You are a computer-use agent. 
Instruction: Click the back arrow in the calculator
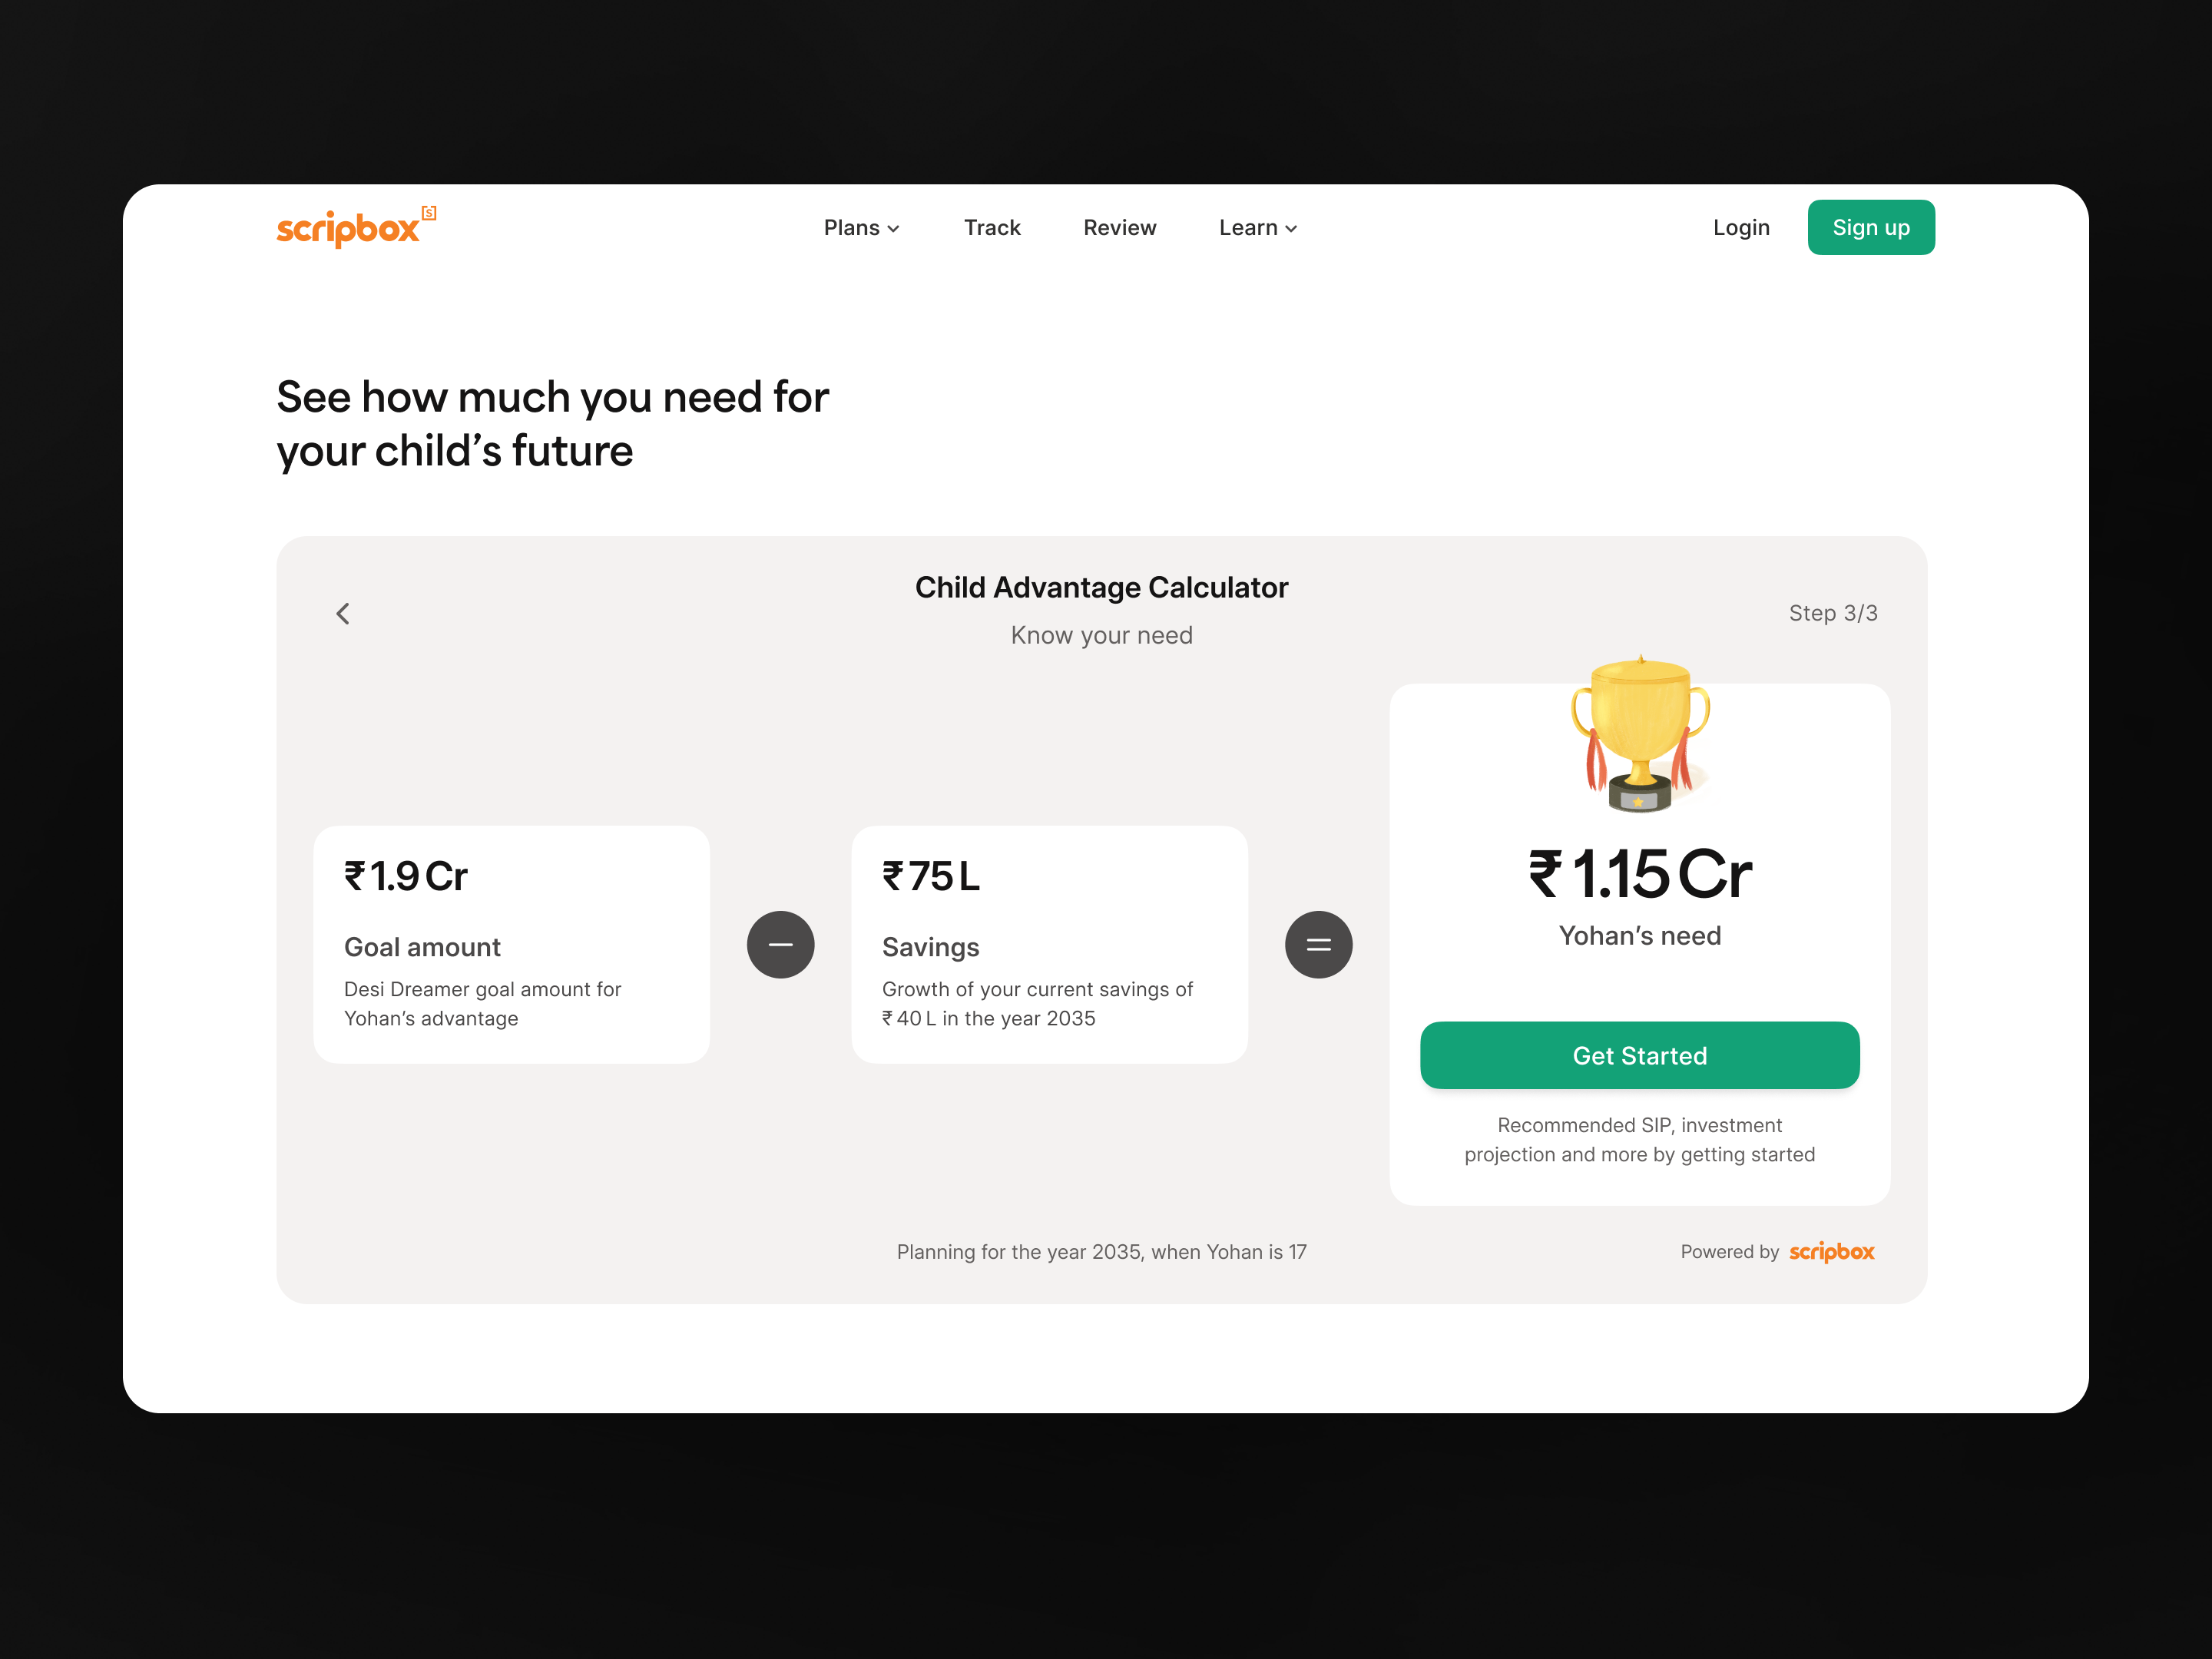(x=343, y=613)
